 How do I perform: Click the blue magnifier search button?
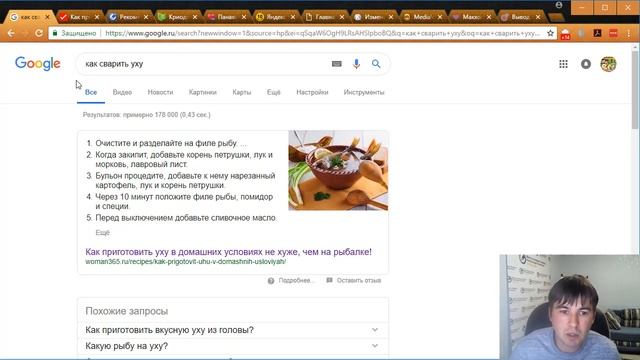point(376,64)
